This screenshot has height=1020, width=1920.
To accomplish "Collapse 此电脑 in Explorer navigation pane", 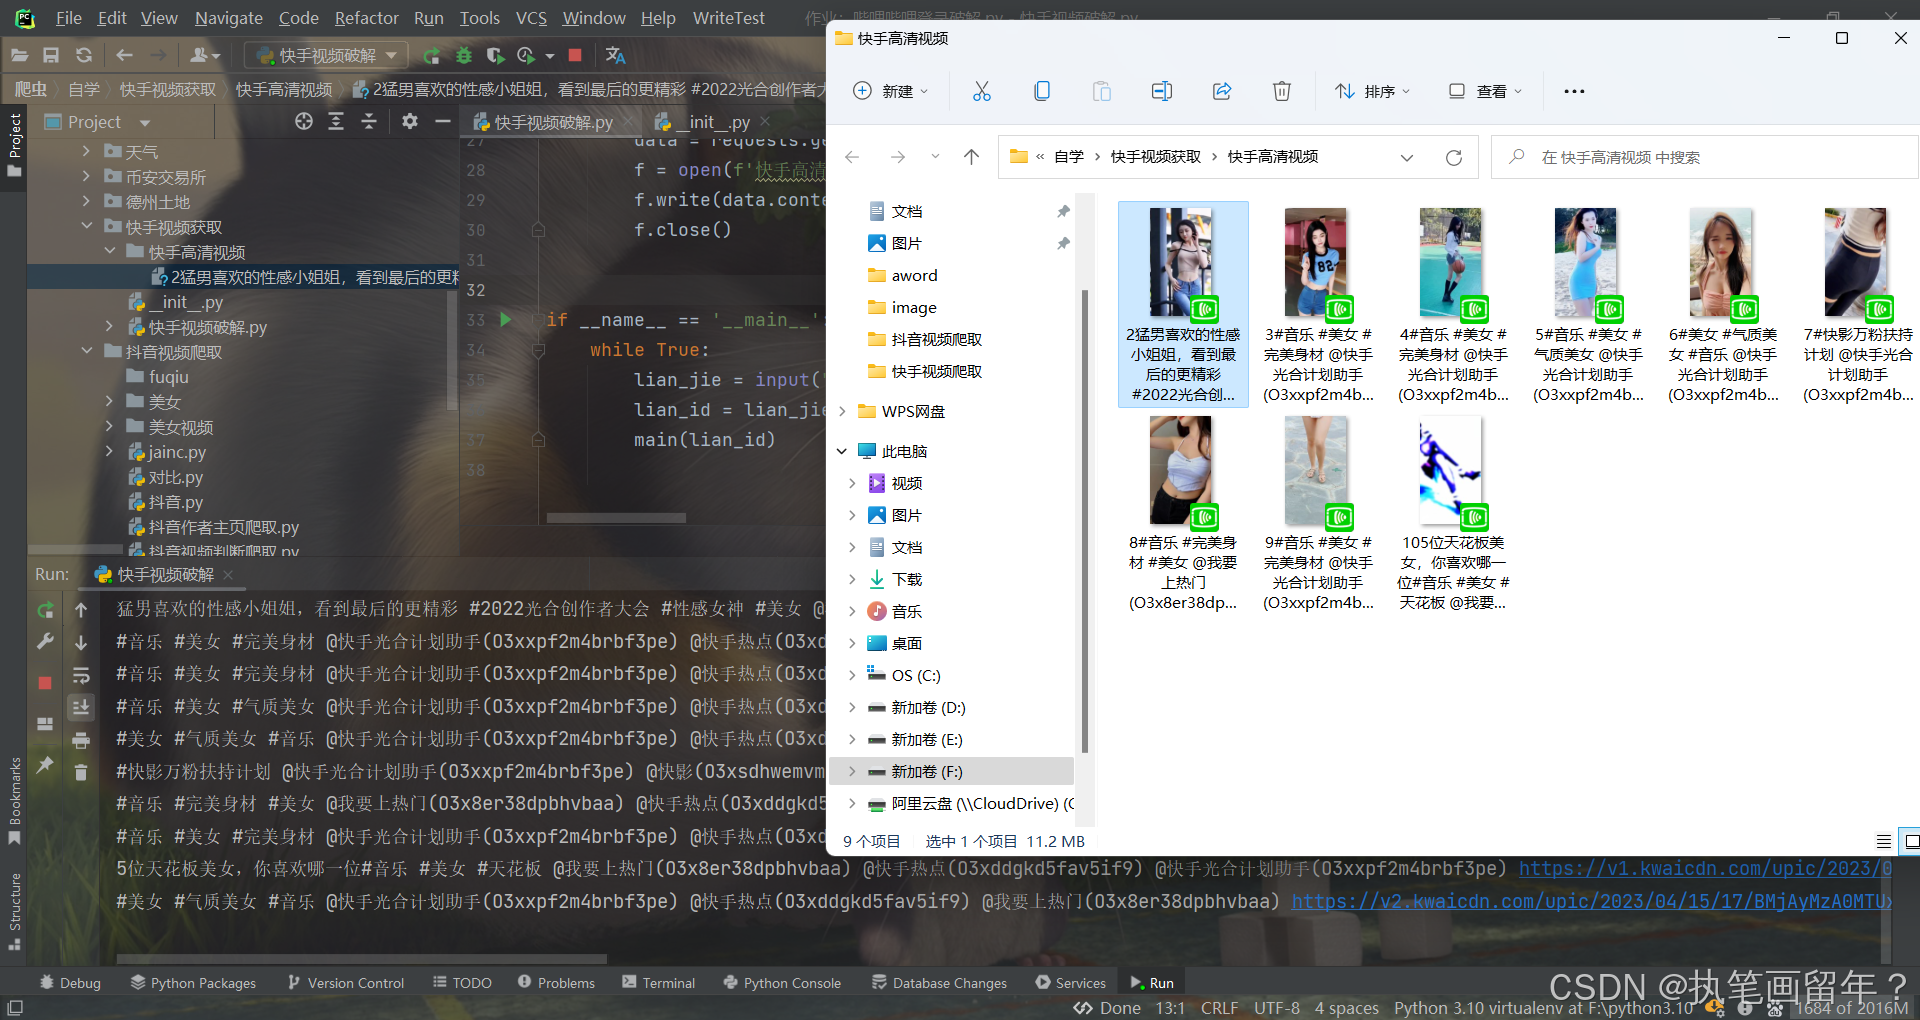I will (842, 451).
